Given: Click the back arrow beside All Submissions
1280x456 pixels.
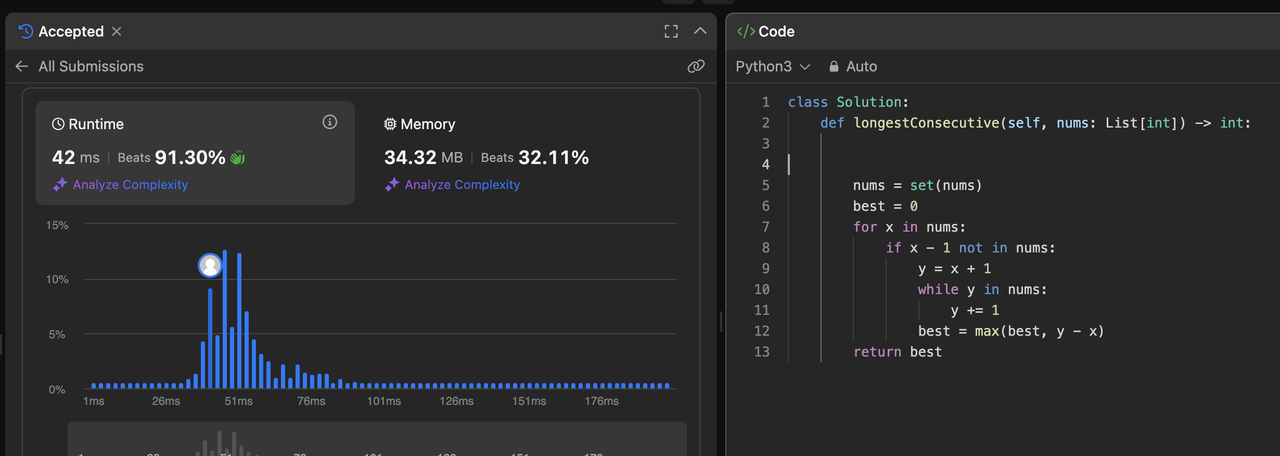Looking at the screenshot, I should tap(22, 66).
